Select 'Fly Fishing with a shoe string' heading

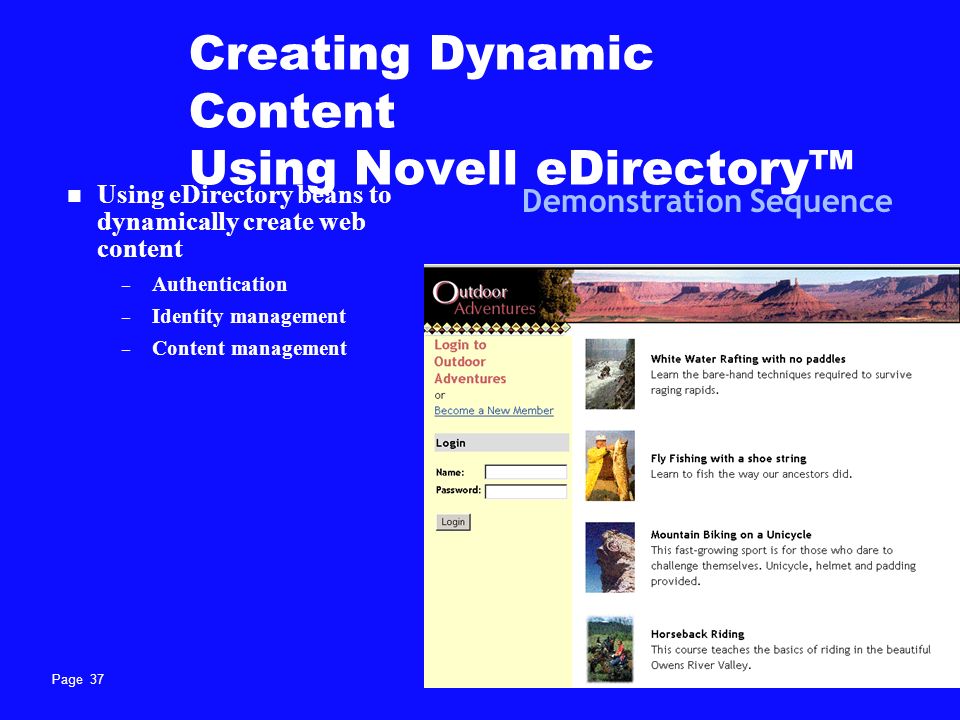click(728, 458)
